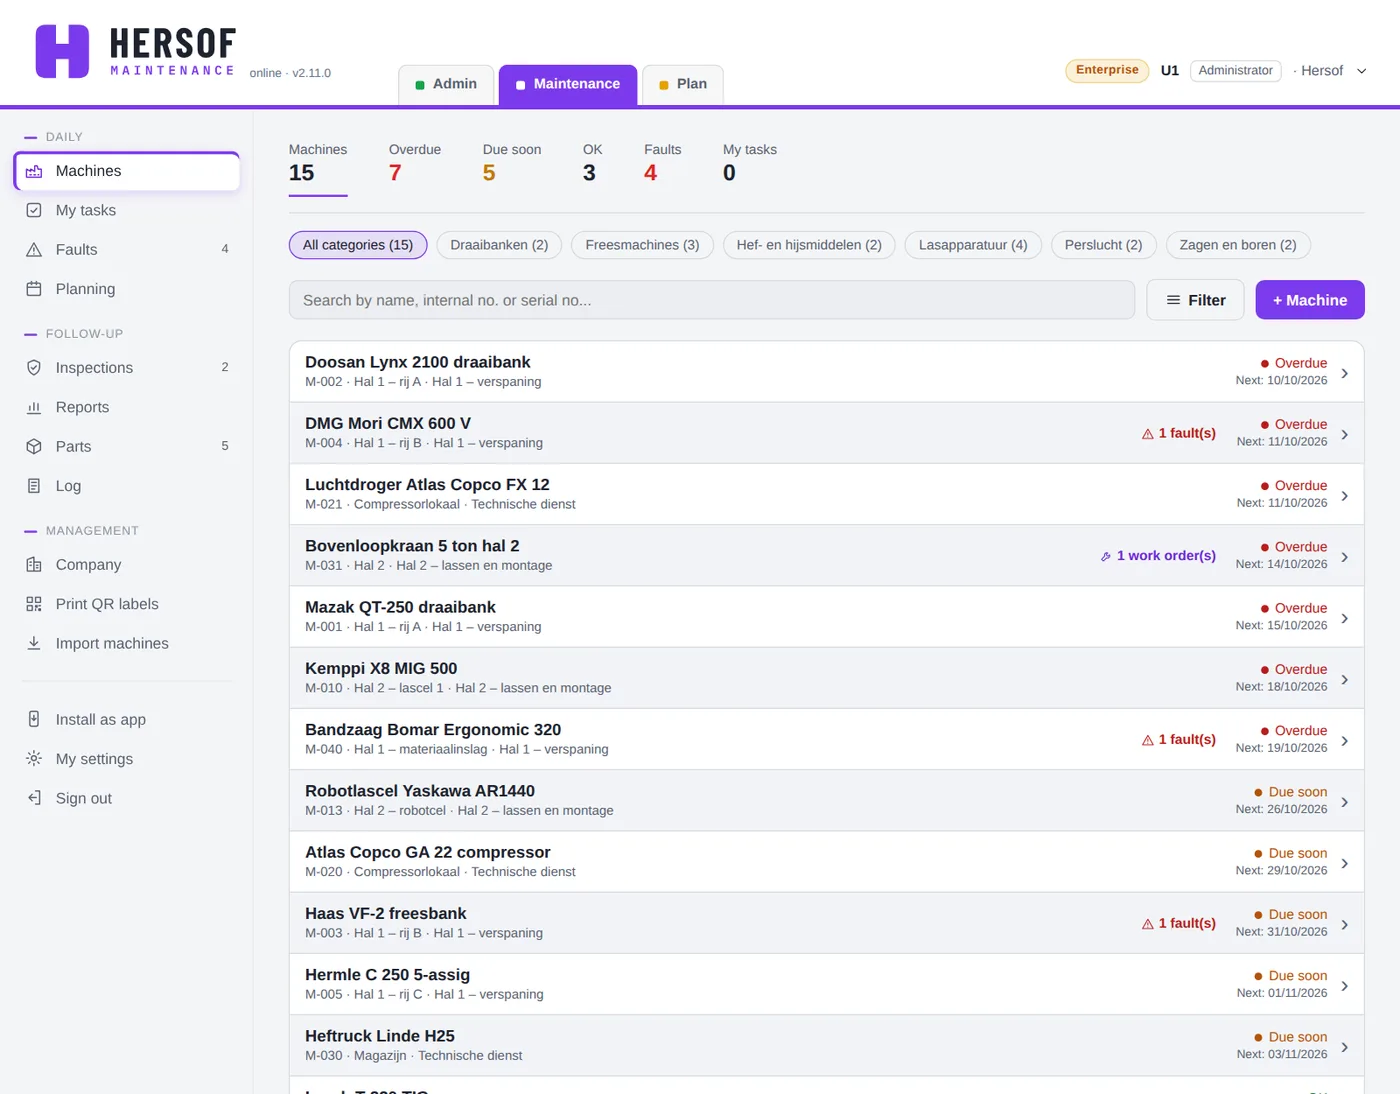Switch to the Admin tab

click(x=446, y=84)
